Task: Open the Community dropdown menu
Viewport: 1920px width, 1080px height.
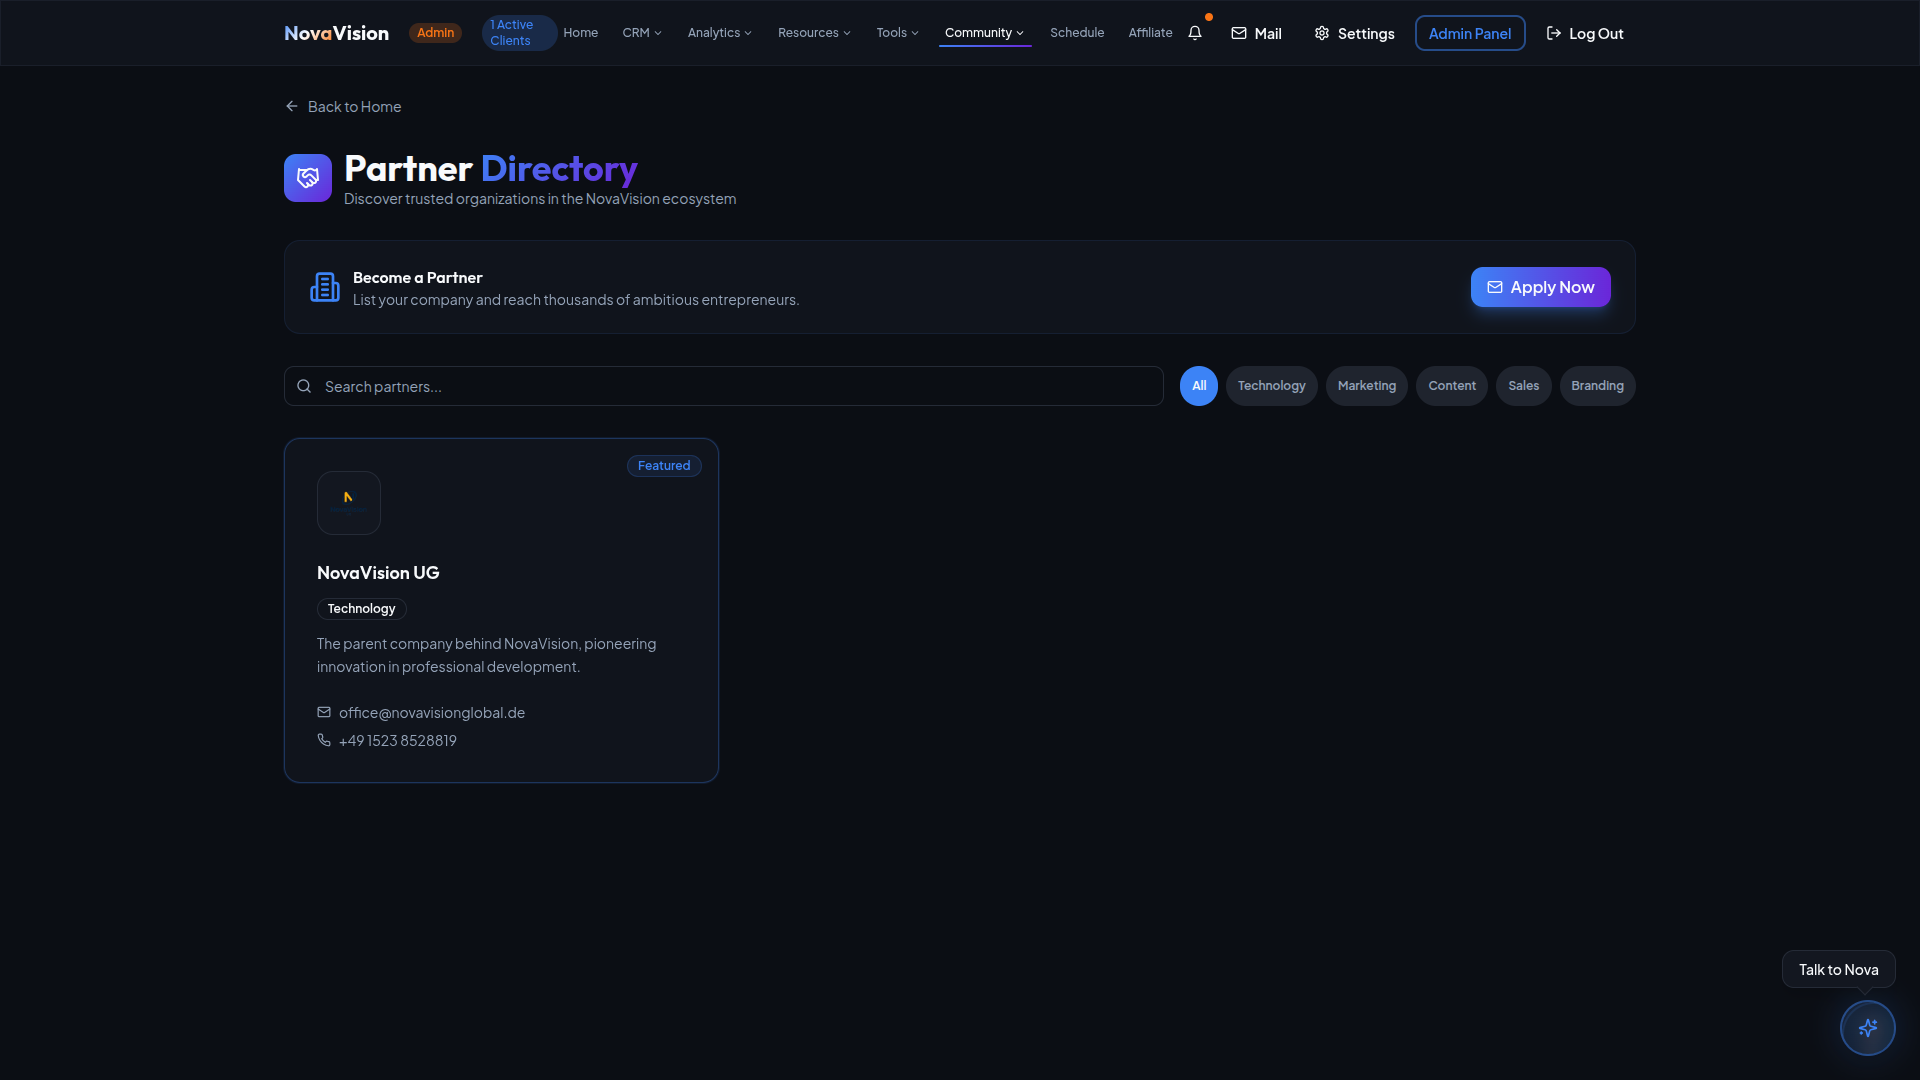Action: pyautogui.click(x=984, y=33)
